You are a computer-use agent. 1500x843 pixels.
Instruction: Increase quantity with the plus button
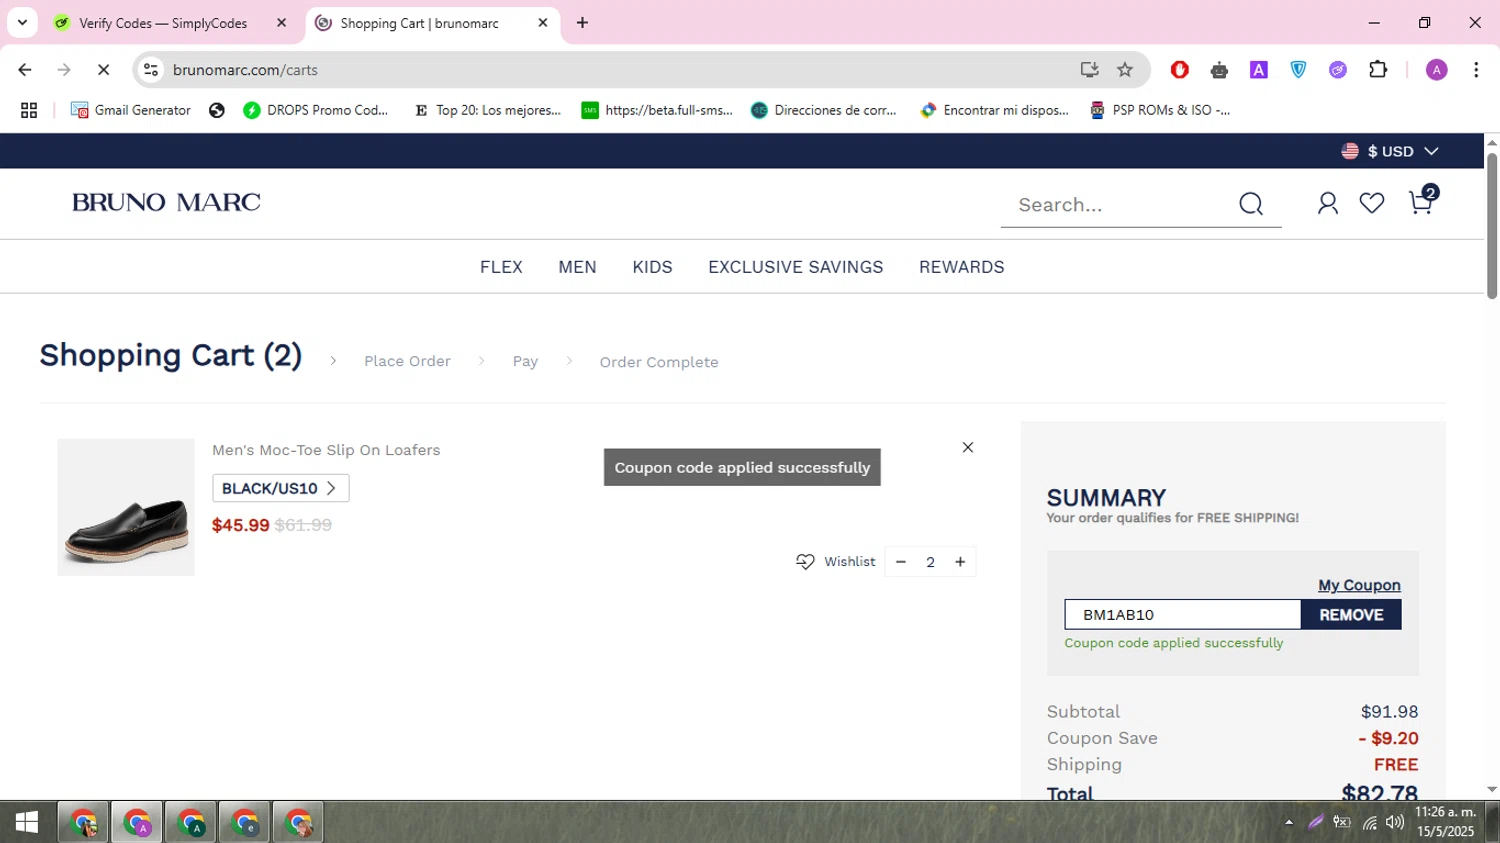[x=960, y=562]
